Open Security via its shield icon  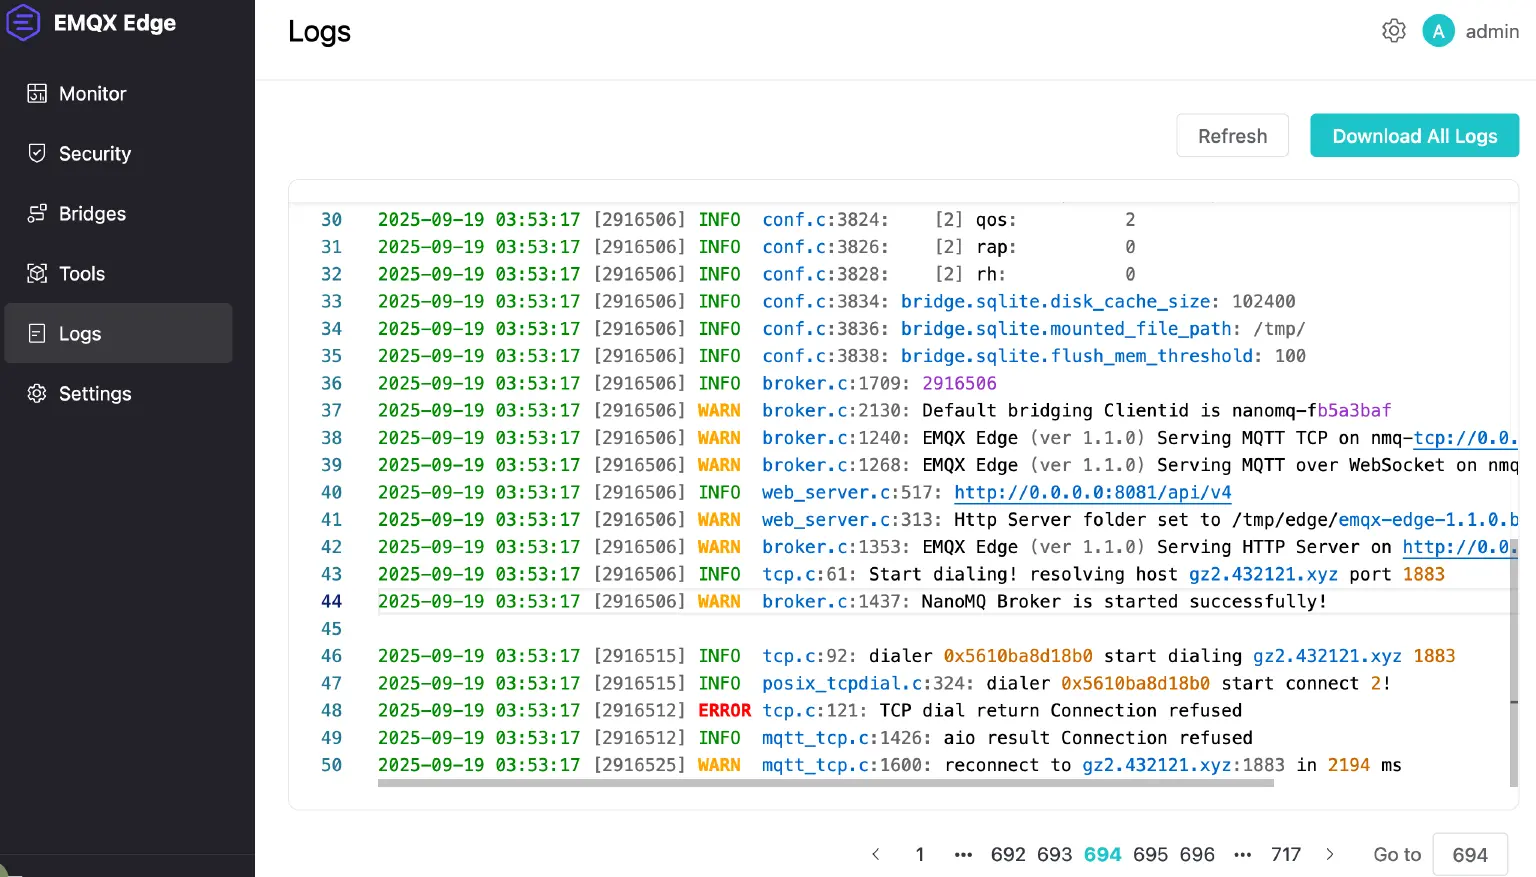click(x=37, y=153)
